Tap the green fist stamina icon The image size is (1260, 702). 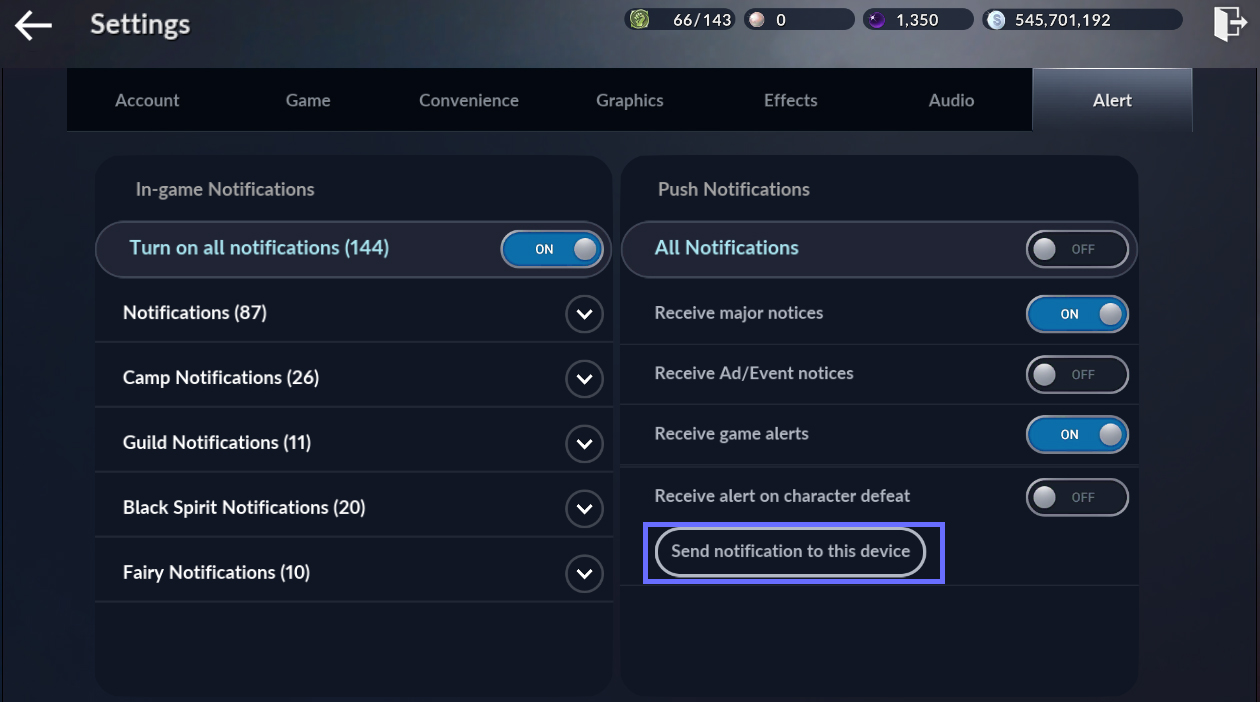639,20
